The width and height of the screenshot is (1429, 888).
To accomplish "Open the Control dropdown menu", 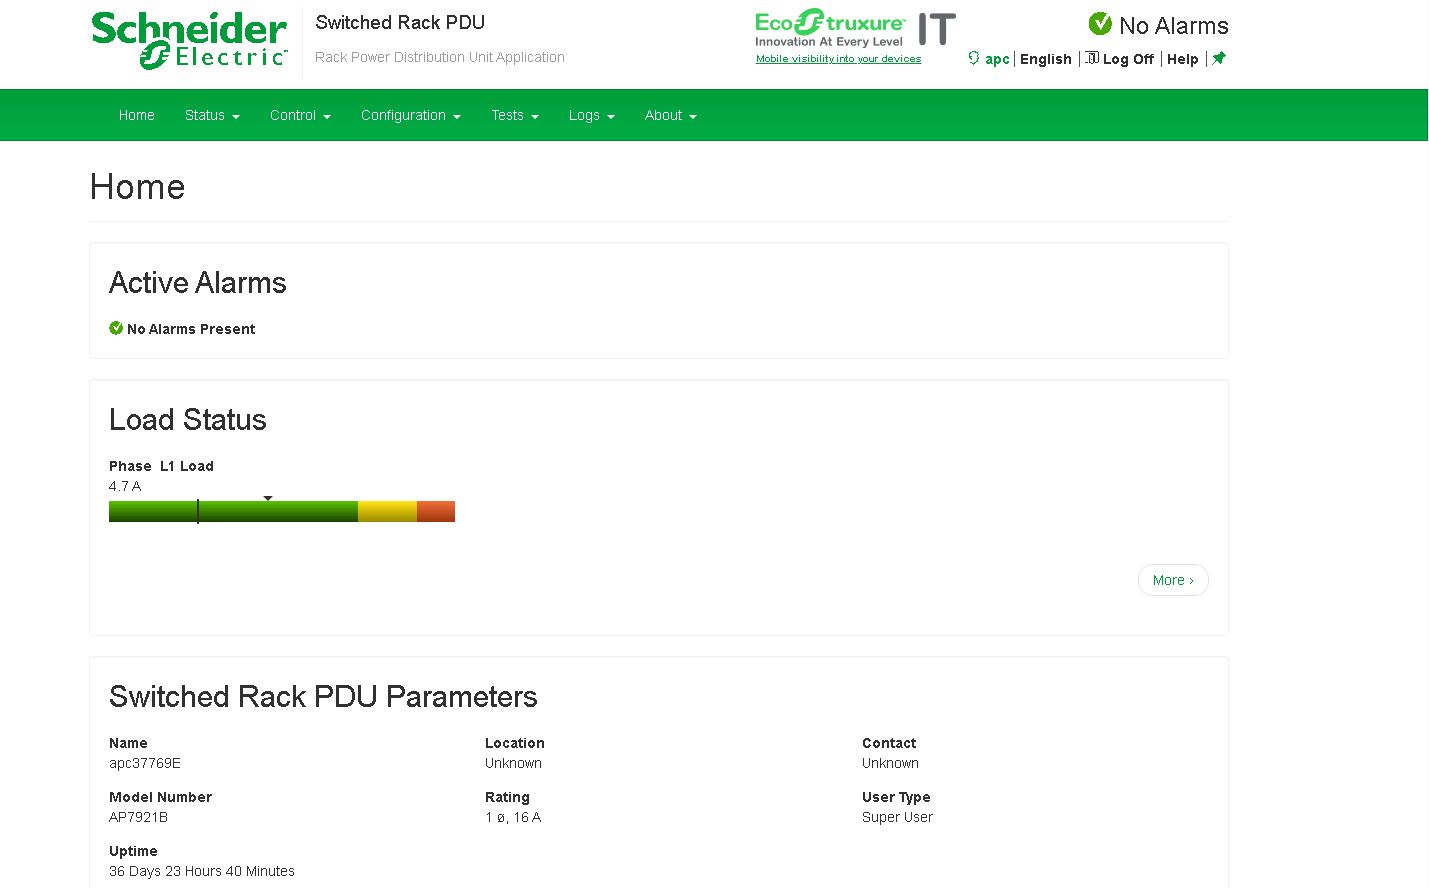I will (x=300, y=115).
